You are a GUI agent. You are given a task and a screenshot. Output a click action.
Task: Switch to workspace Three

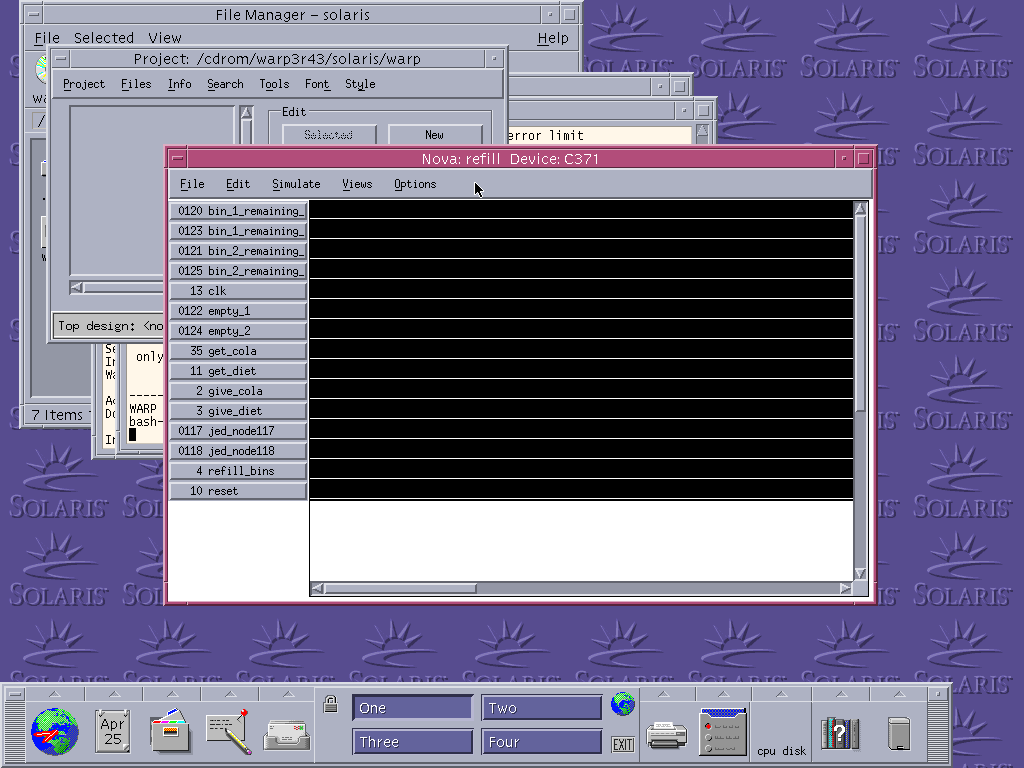pyautogui.click(x=412, y=742)
